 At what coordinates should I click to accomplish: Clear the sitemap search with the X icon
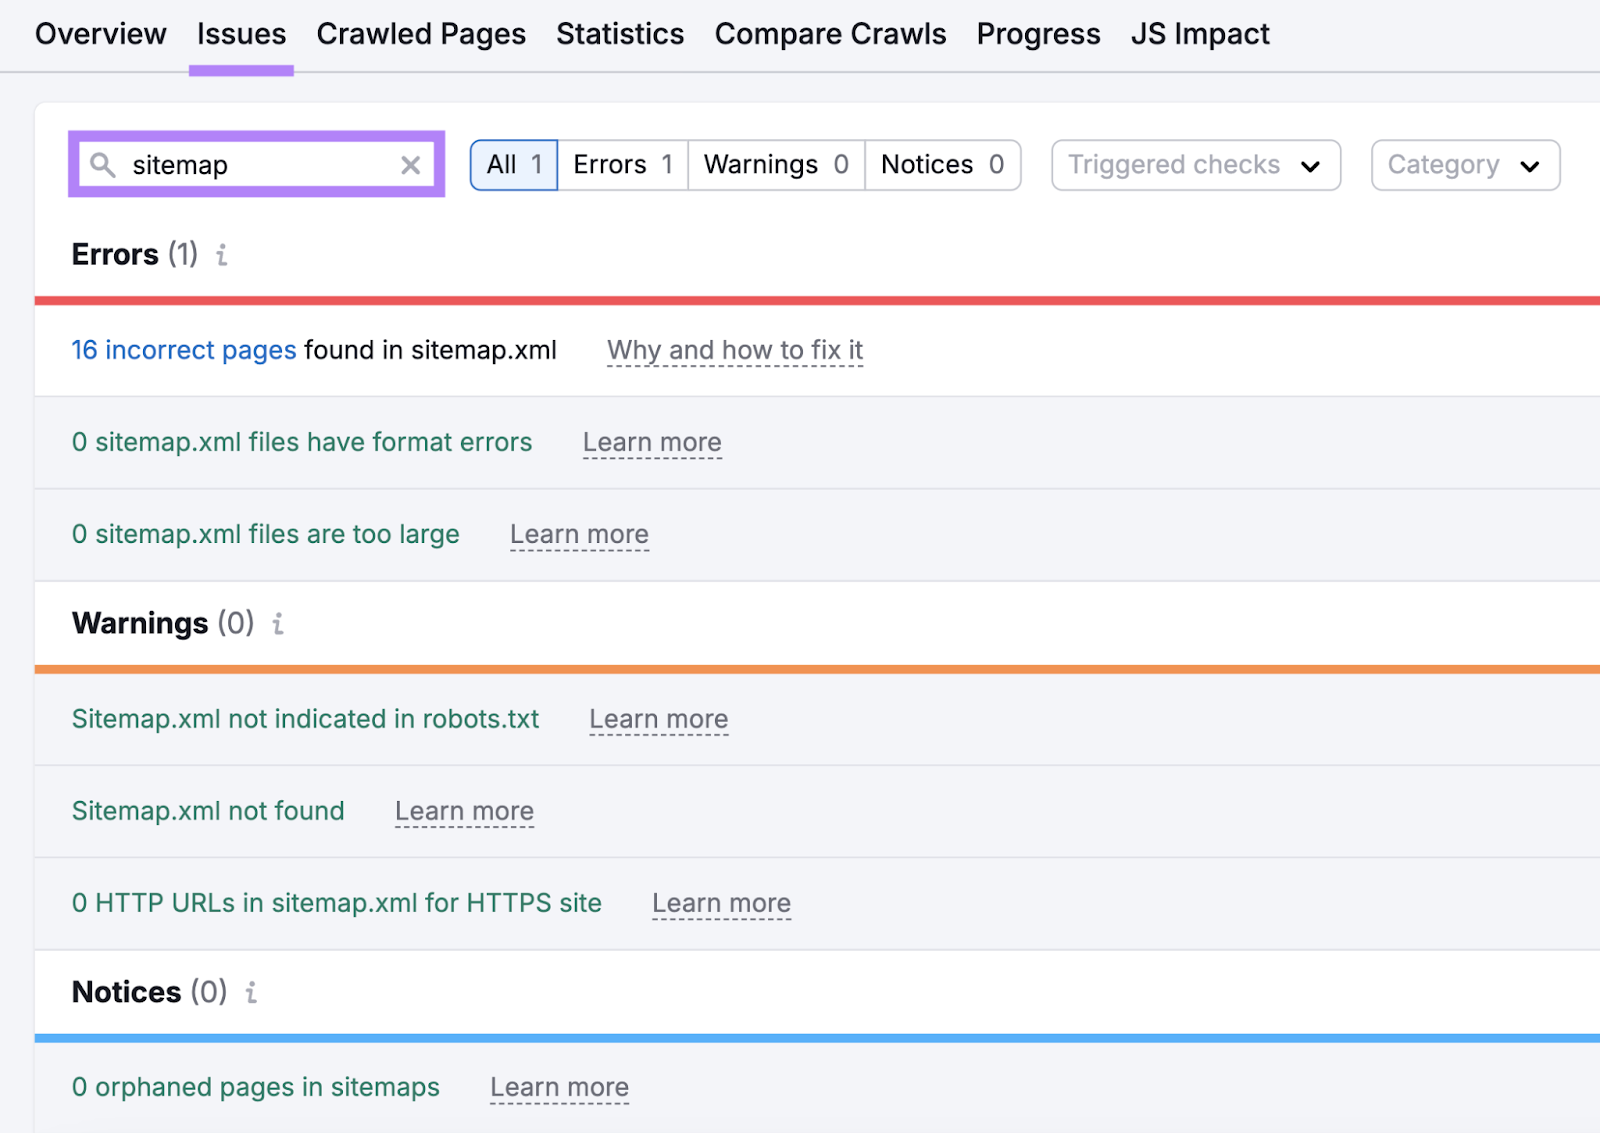410,165
